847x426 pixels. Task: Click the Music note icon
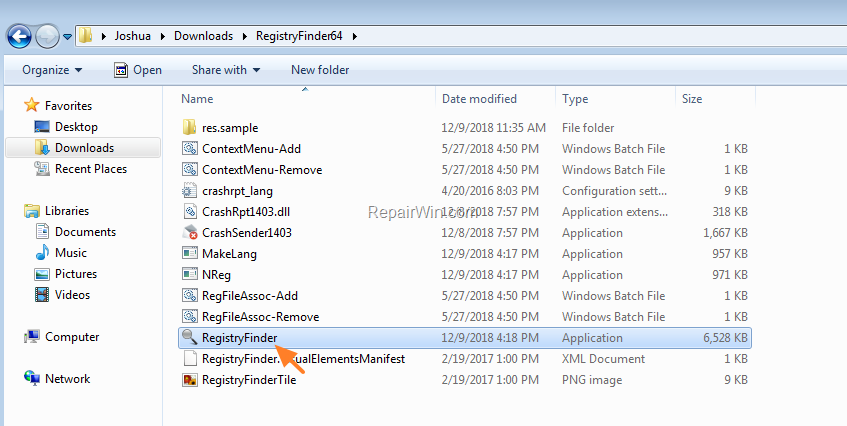(42, 252)
